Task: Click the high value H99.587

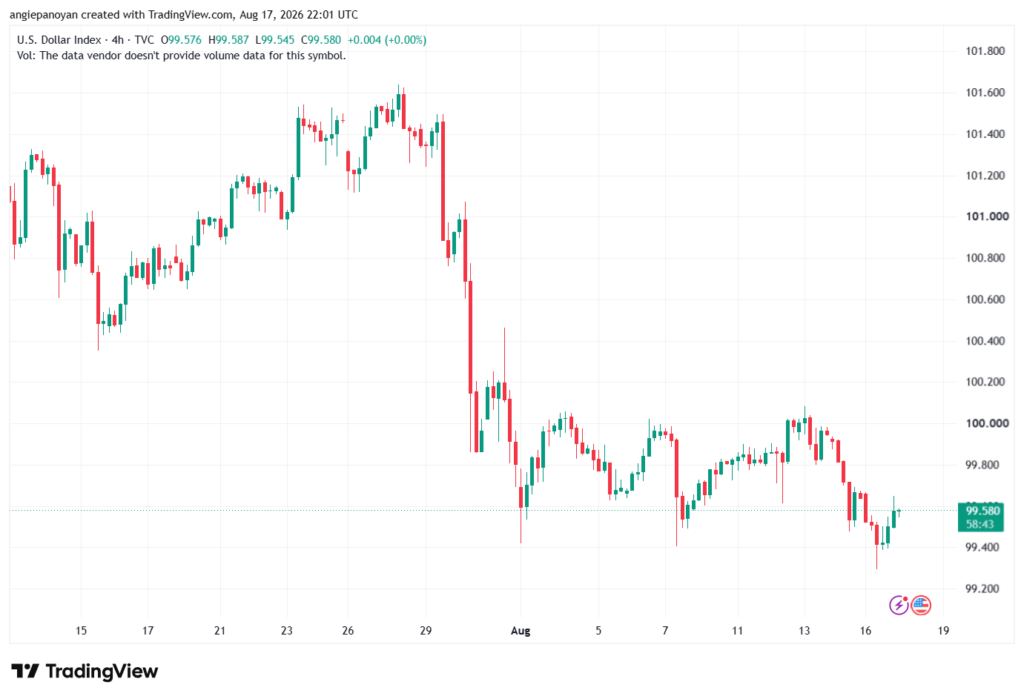Action: point(229,40)
